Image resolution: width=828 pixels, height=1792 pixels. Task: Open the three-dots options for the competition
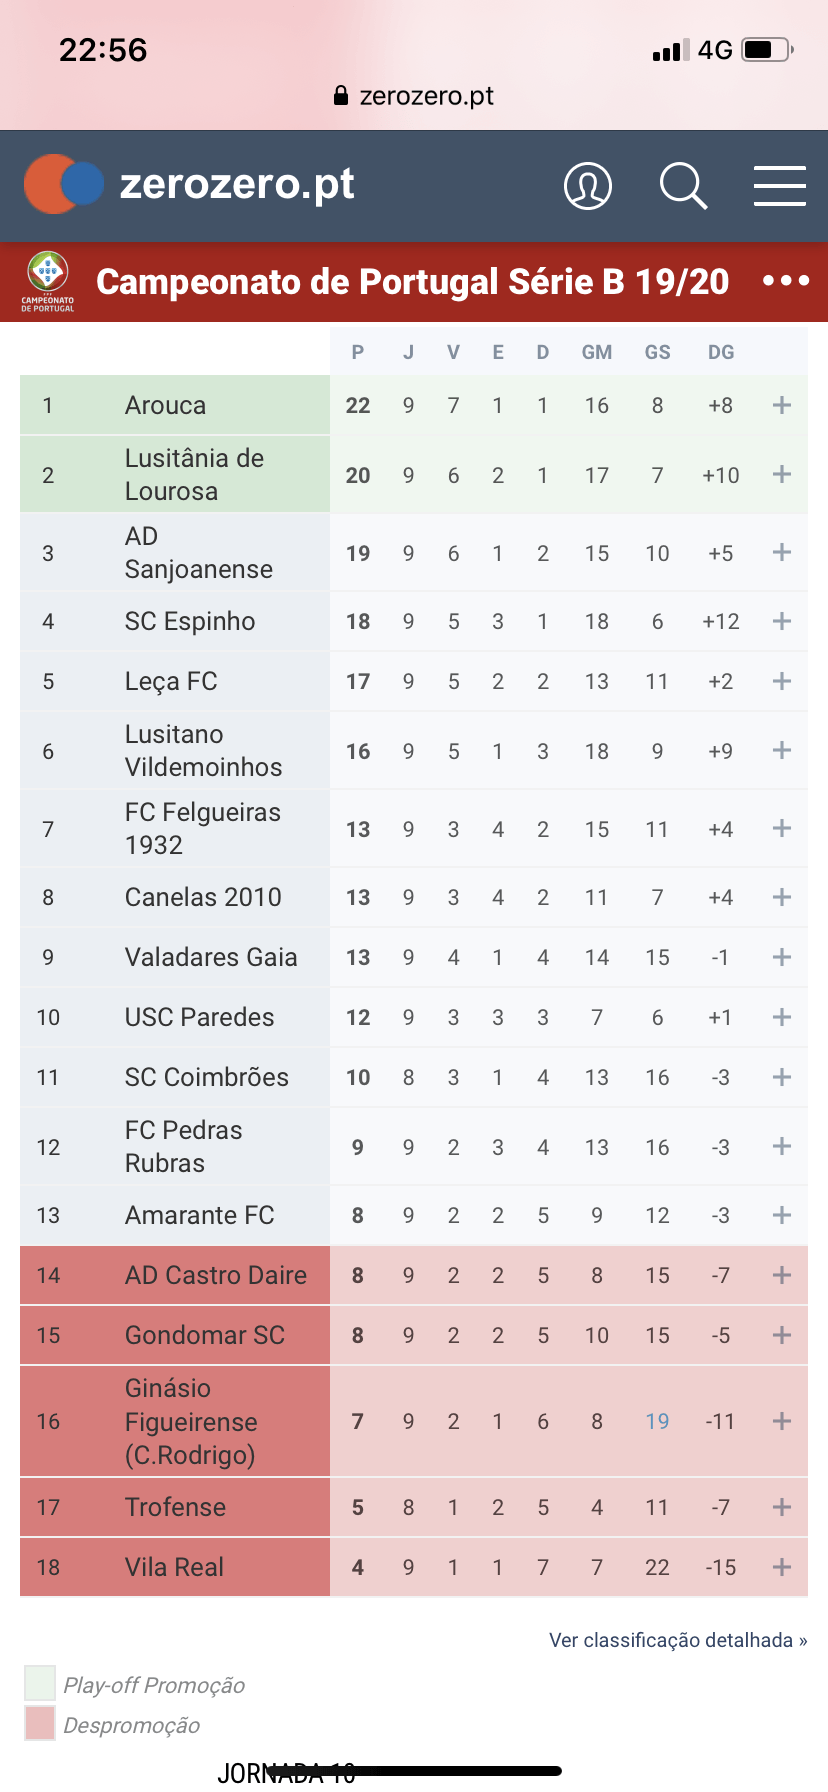tap(786, 281)
